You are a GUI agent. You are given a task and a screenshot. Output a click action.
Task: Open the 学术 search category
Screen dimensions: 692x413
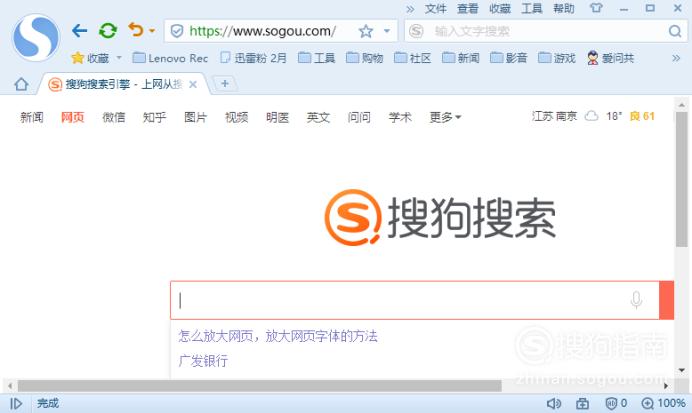[x=400, y=117]
